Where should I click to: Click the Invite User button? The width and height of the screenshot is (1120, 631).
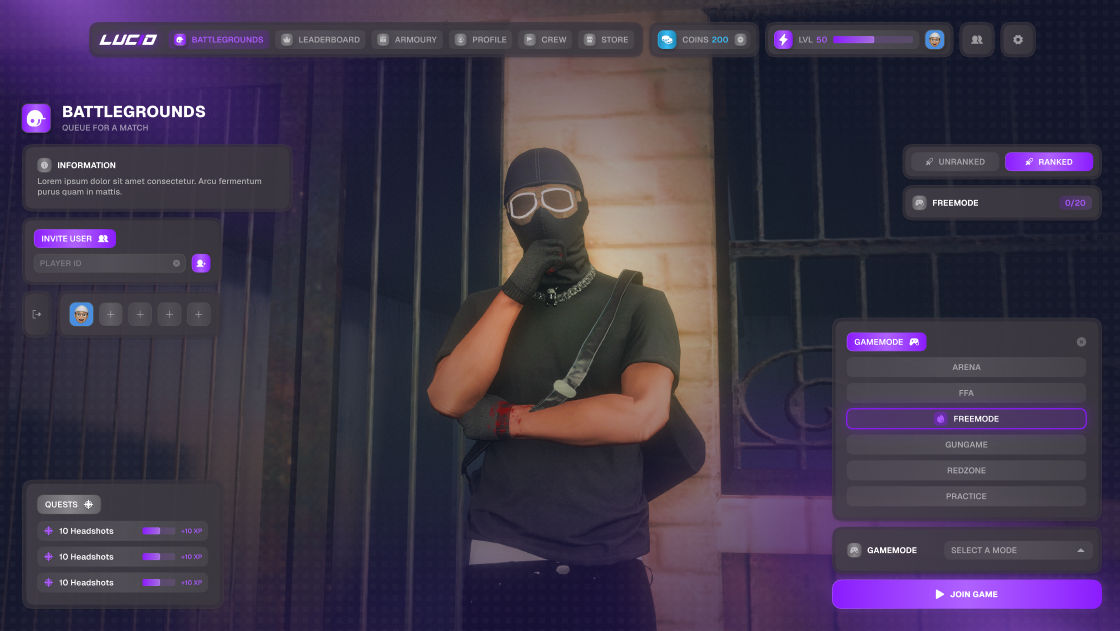(75, 239)
